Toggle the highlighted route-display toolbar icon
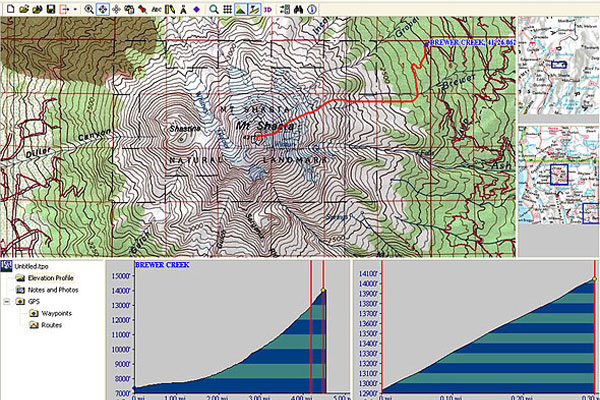 (254, 9)
